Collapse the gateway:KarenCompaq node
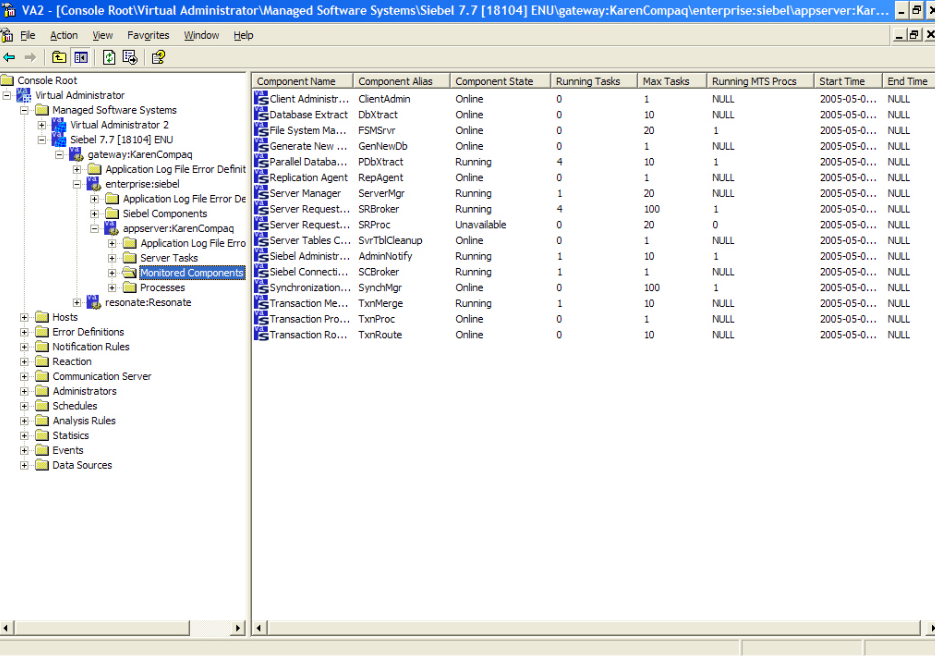 point(60,154)
